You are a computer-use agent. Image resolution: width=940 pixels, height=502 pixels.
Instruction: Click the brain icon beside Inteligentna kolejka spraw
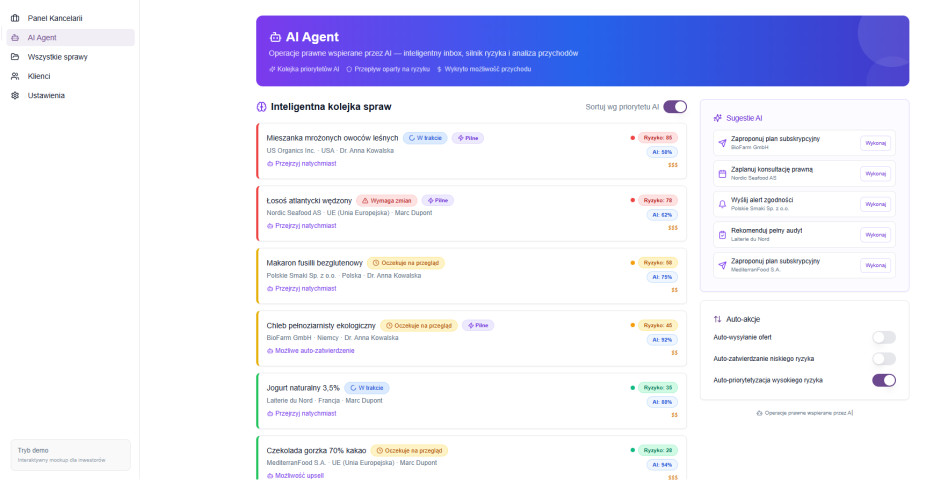click(x=262, y=106)
